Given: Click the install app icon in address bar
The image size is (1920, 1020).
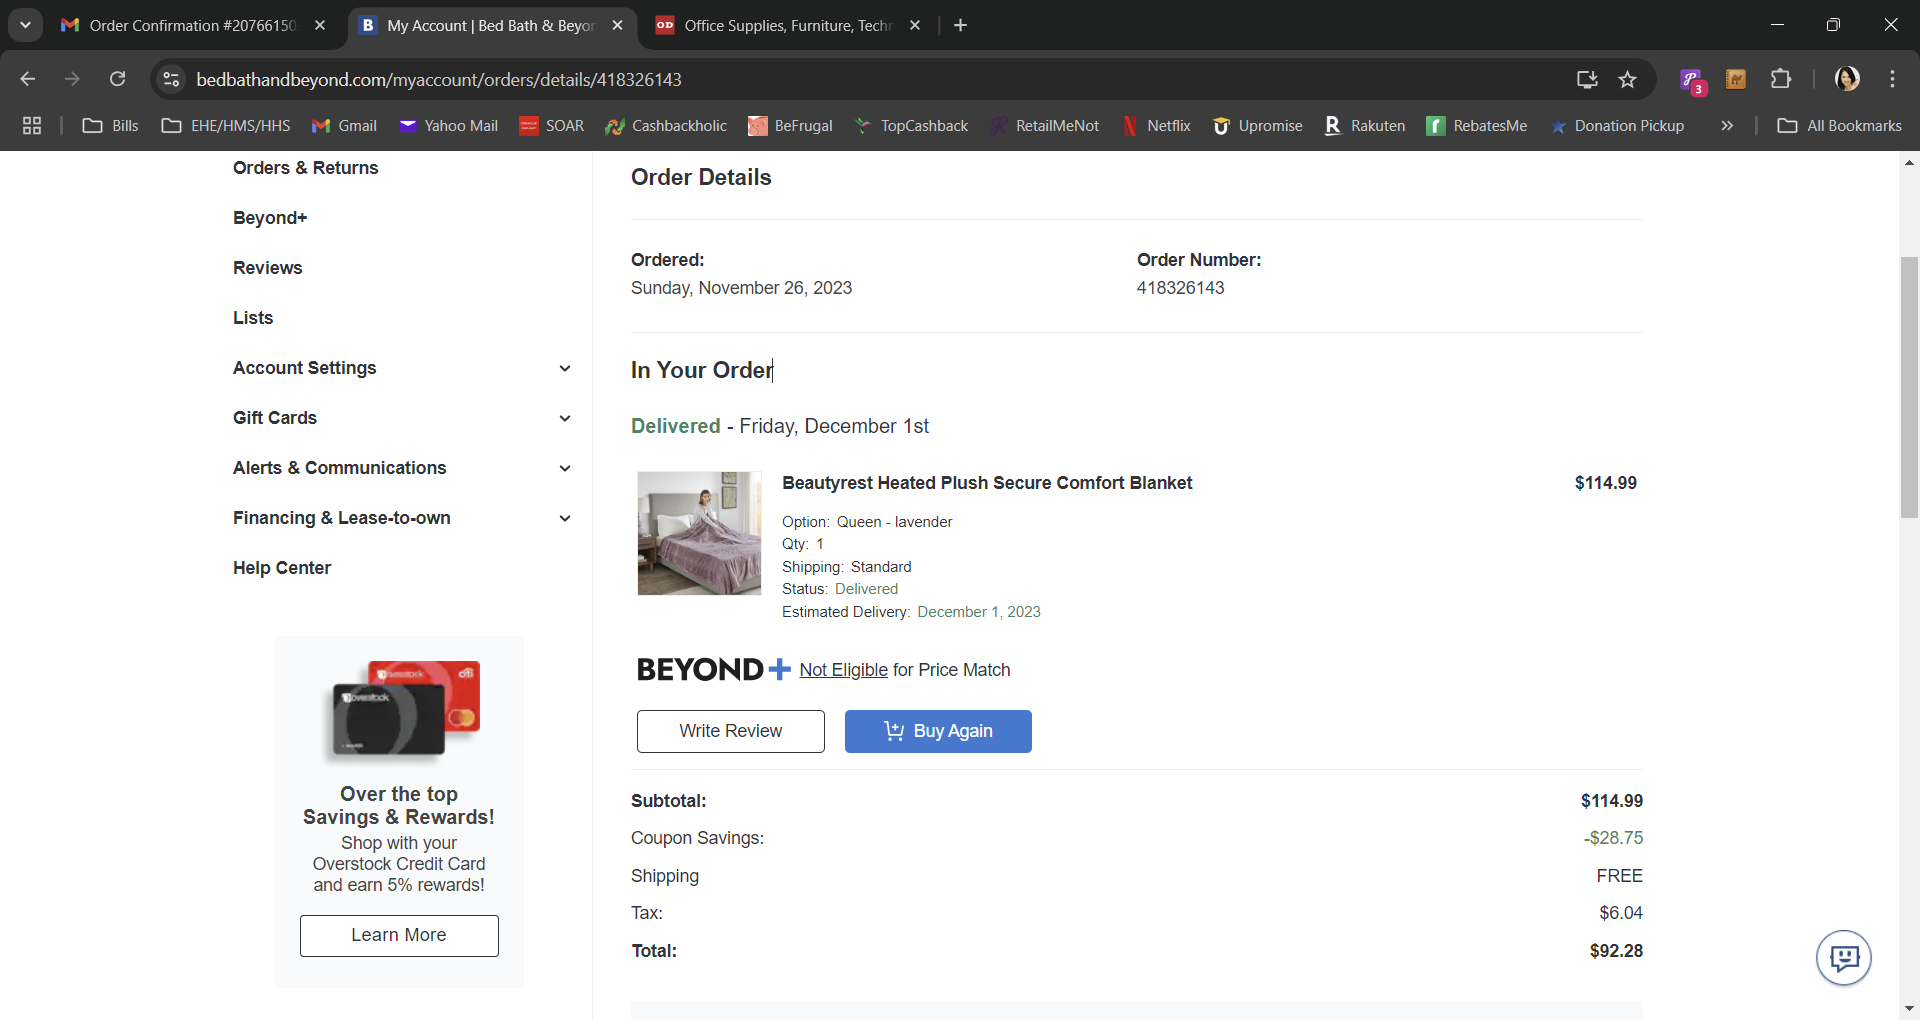Looking at the screenshot, I should coord(1587,79).
